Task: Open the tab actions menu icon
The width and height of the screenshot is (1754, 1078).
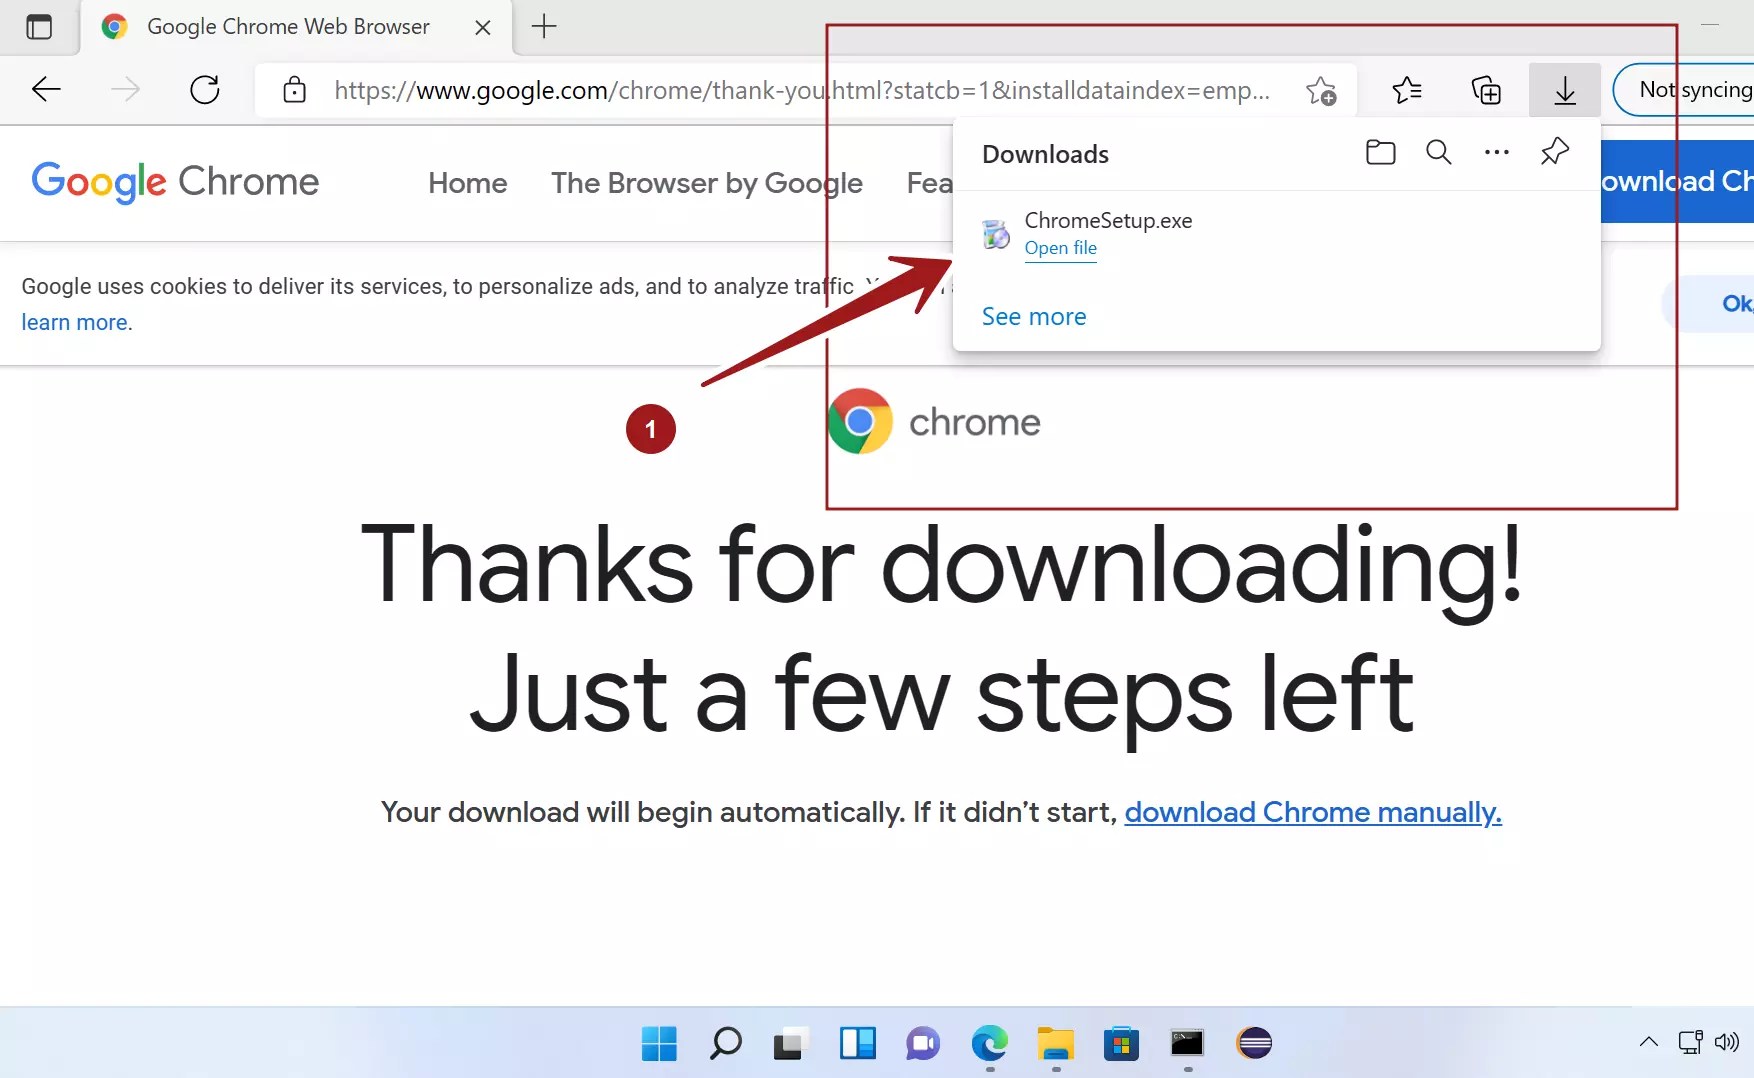Action: click(39, 27)
